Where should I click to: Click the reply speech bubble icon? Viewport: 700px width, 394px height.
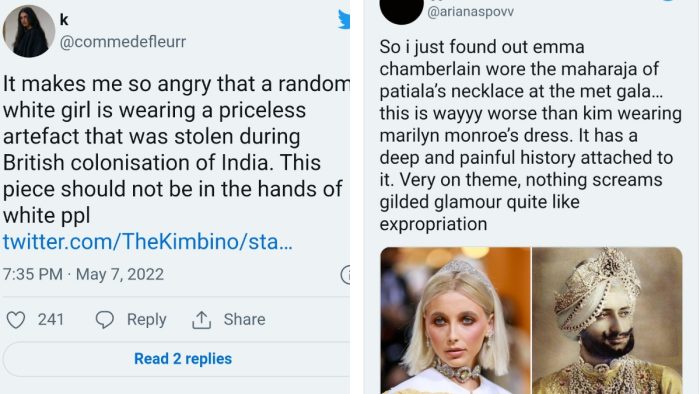point(105,320)
